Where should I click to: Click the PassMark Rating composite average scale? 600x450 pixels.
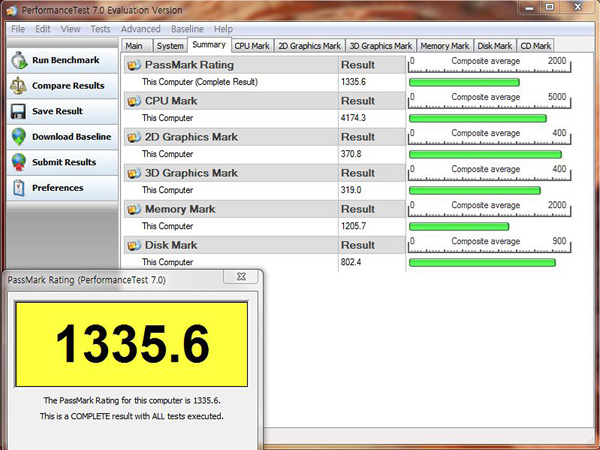[x=489, y=64]
